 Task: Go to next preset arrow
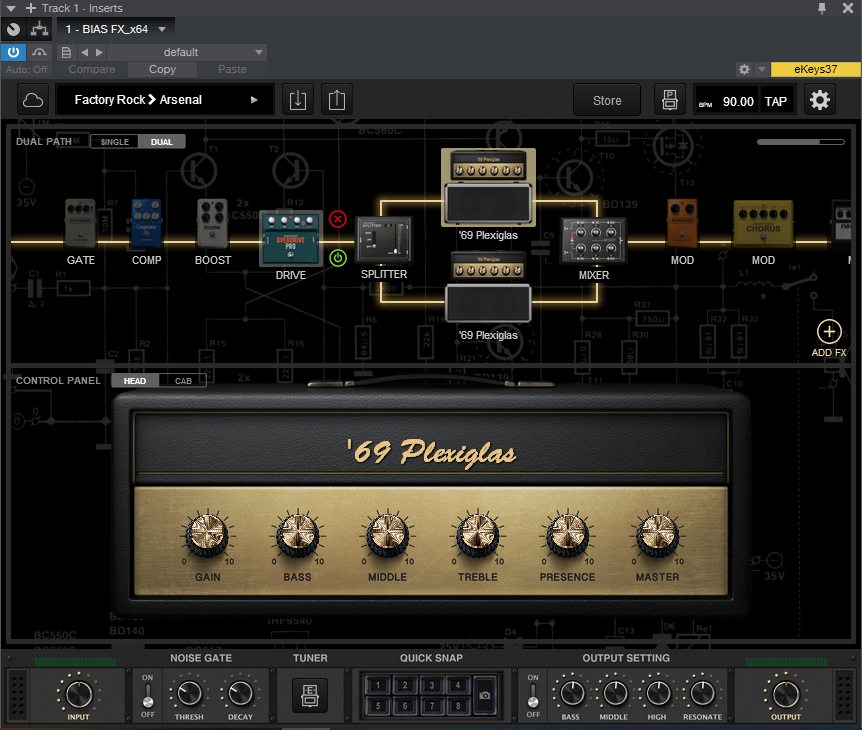pos(99,52)
